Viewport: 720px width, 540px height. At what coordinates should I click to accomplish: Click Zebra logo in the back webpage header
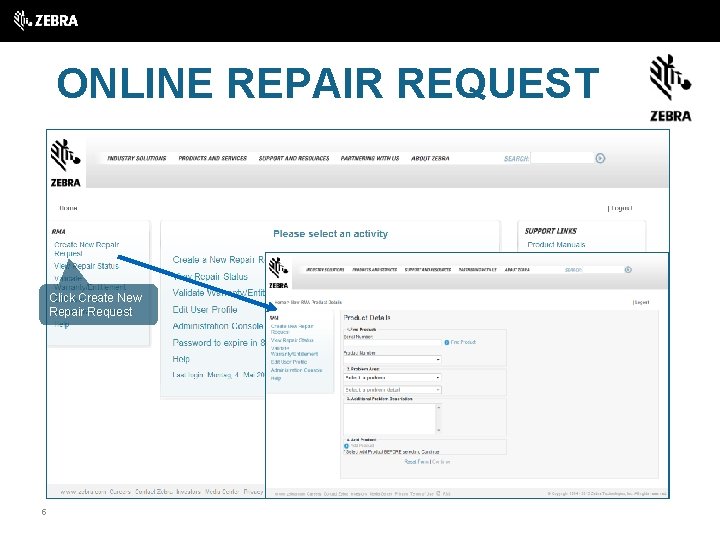[x=65, y=163]
